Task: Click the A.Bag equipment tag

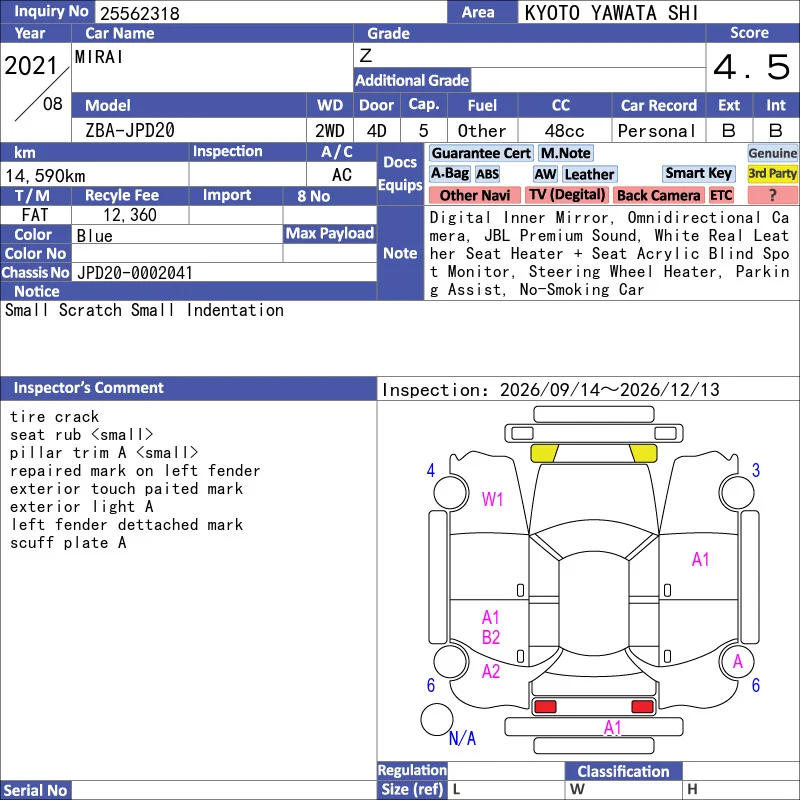Action: pos(449,174)
